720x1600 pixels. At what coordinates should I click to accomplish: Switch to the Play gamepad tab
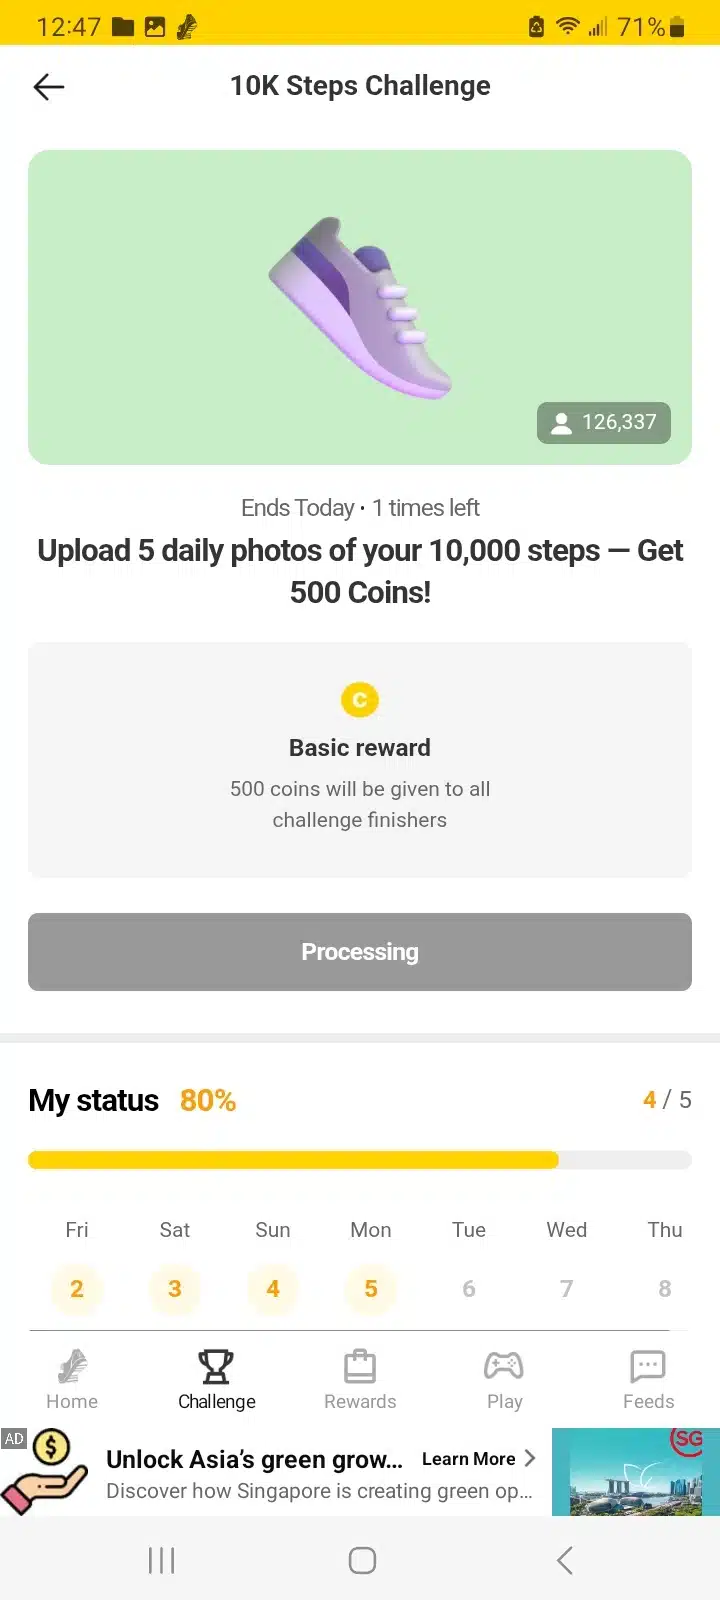504,1380
